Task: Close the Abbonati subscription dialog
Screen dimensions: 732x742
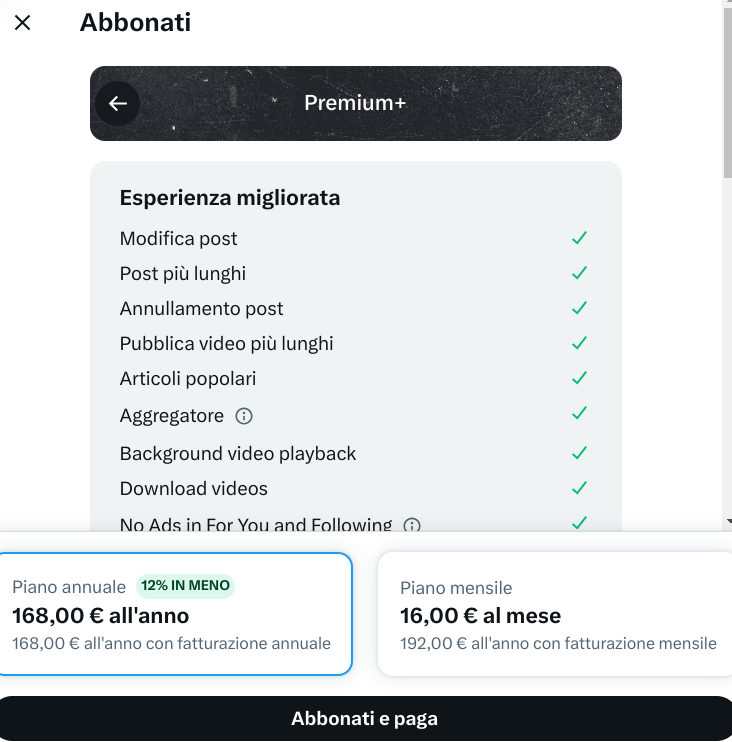Action: point(23,22)
